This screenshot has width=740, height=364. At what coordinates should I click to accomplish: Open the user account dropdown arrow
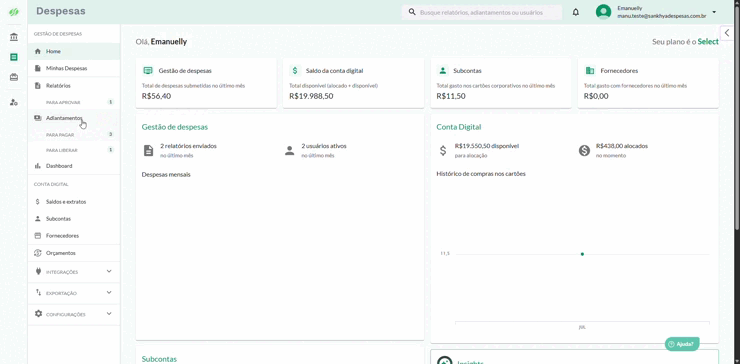click(714, 12)
